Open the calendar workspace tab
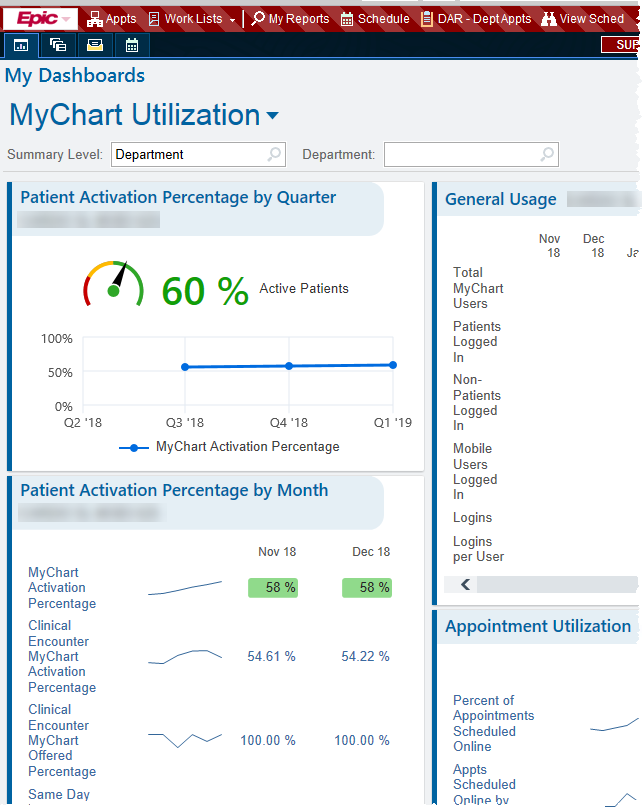Screen dimensions: 642x808 click(131, 45)
